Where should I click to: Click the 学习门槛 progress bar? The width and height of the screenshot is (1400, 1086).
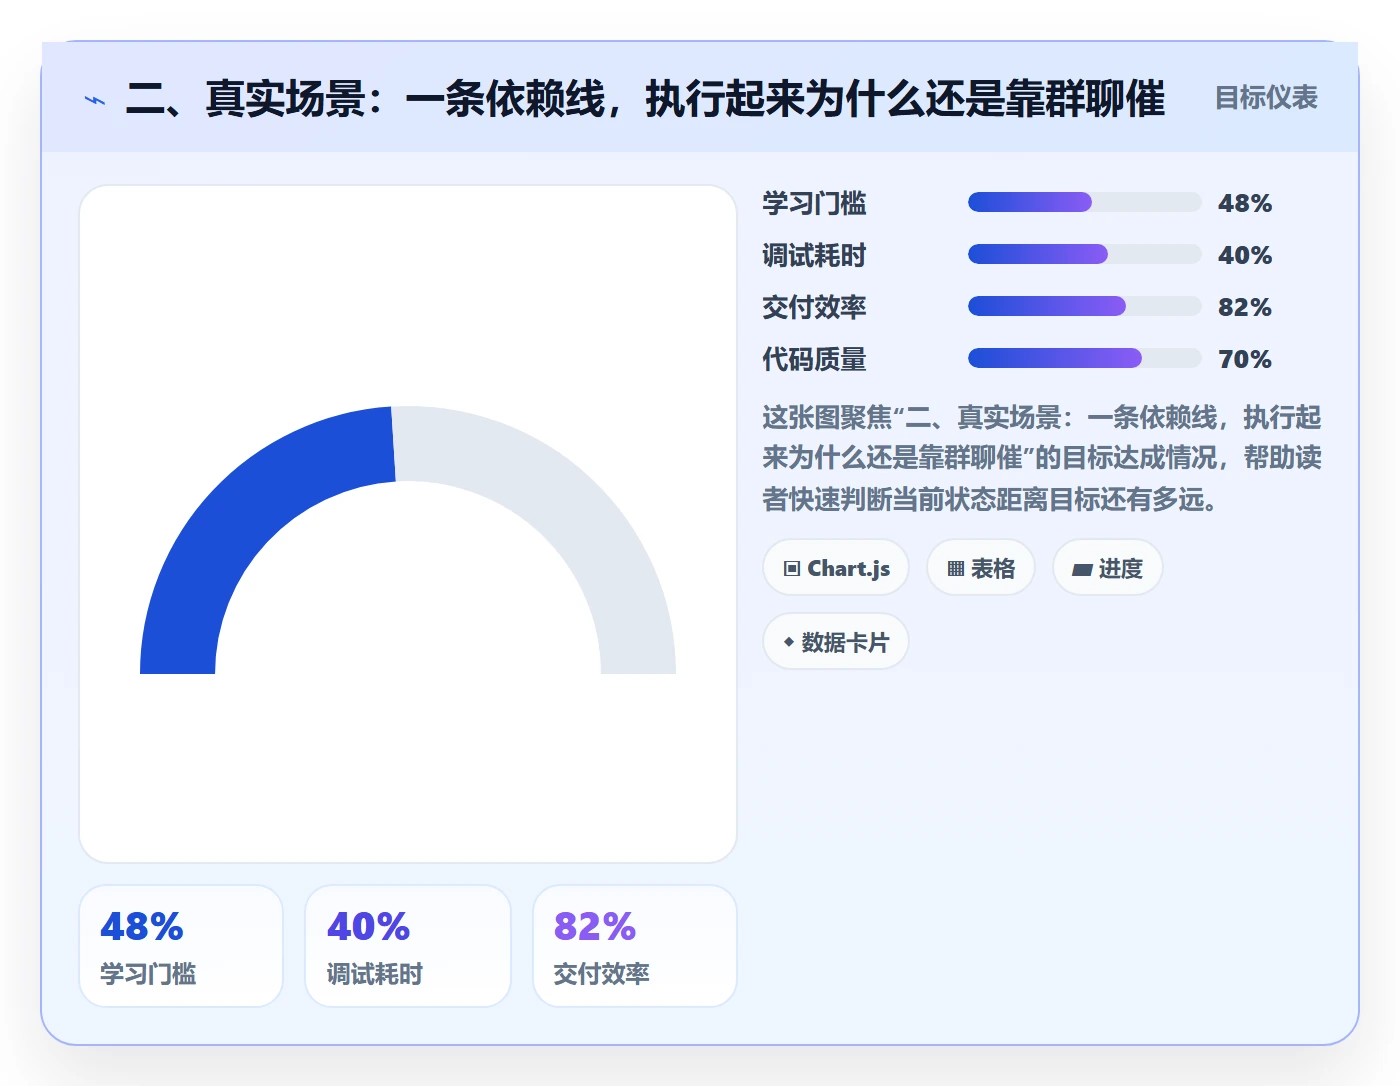1084,202
